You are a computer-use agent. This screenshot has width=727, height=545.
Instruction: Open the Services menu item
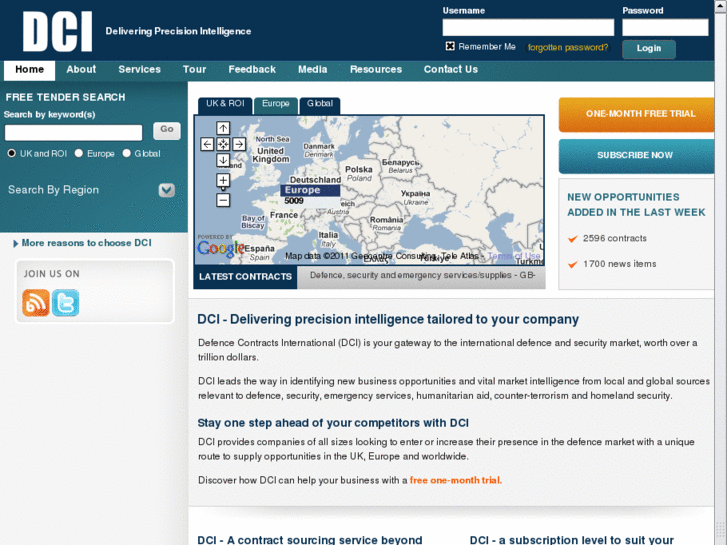tap(140, 70)
